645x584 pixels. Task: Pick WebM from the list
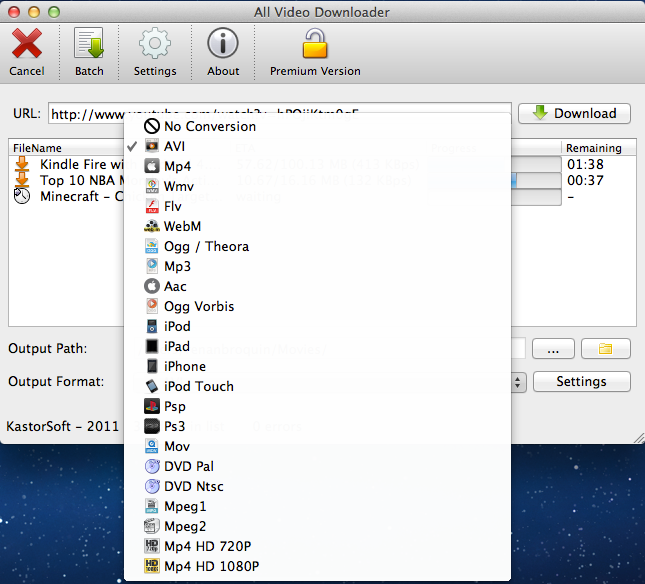[x=317, y=226]
